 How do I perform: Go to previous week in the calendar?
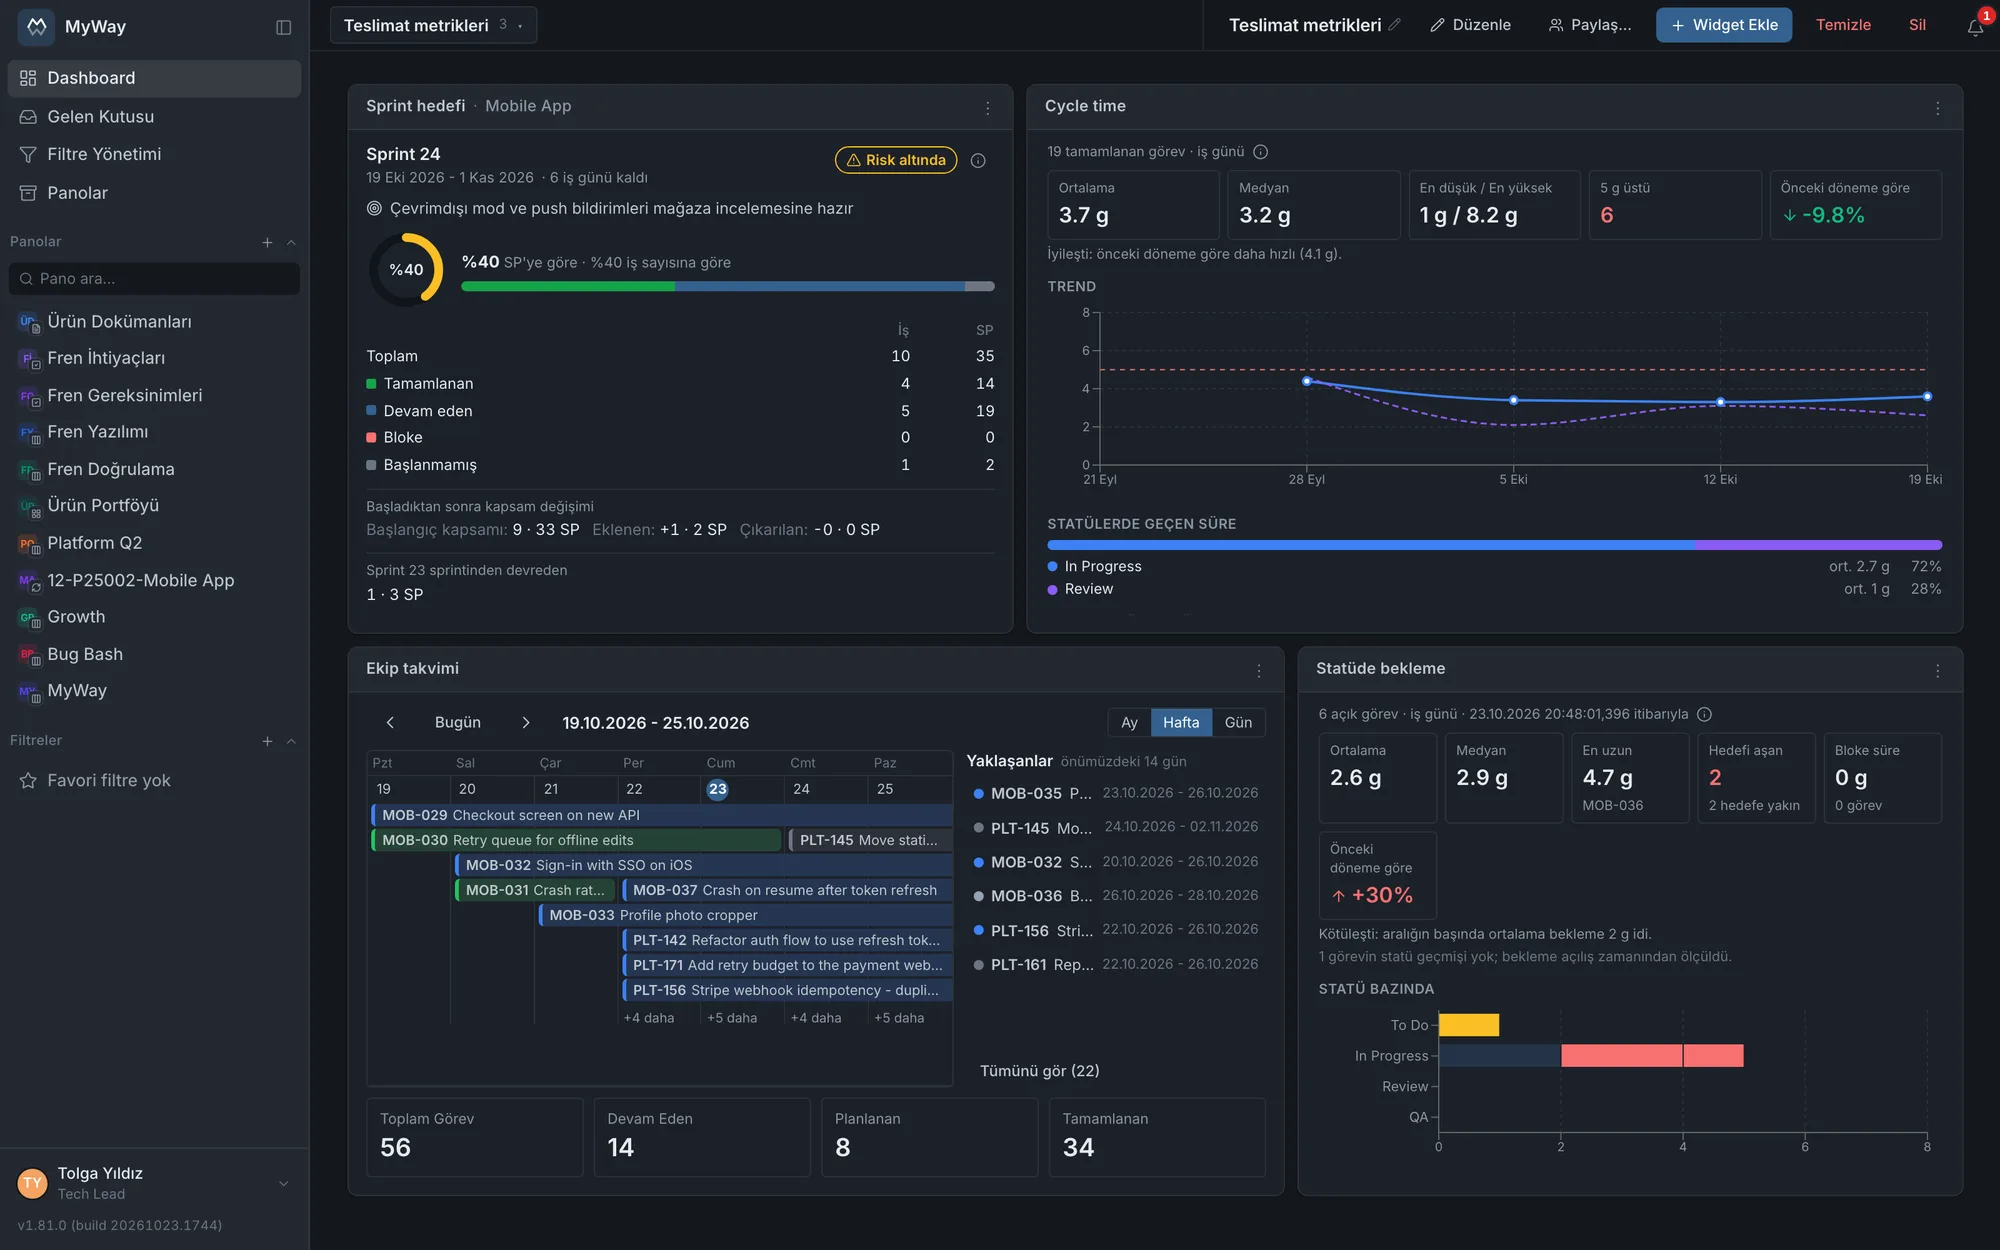(390, 723)
